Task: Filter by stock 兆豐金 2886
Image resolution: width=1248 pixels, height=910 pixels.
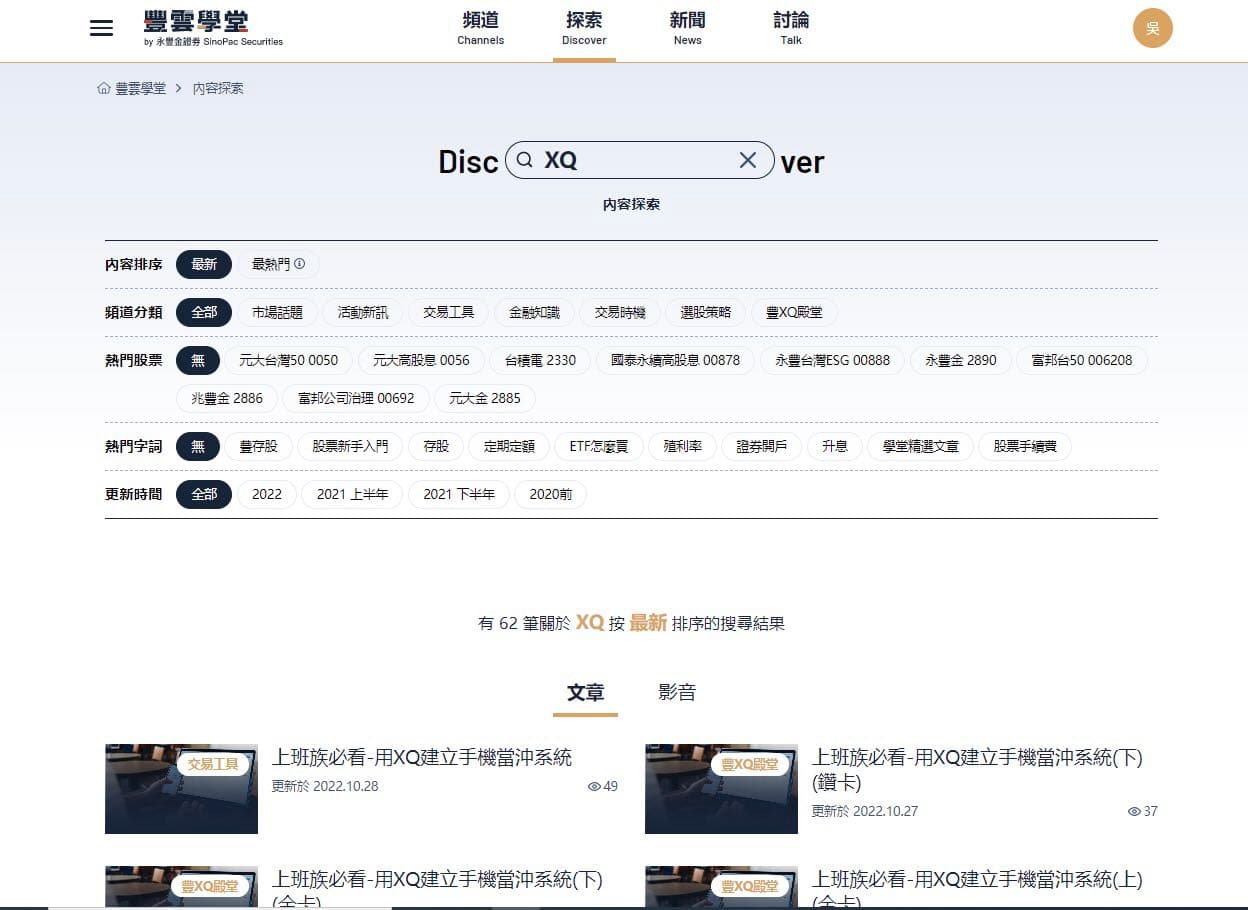Action: (227, 398)
